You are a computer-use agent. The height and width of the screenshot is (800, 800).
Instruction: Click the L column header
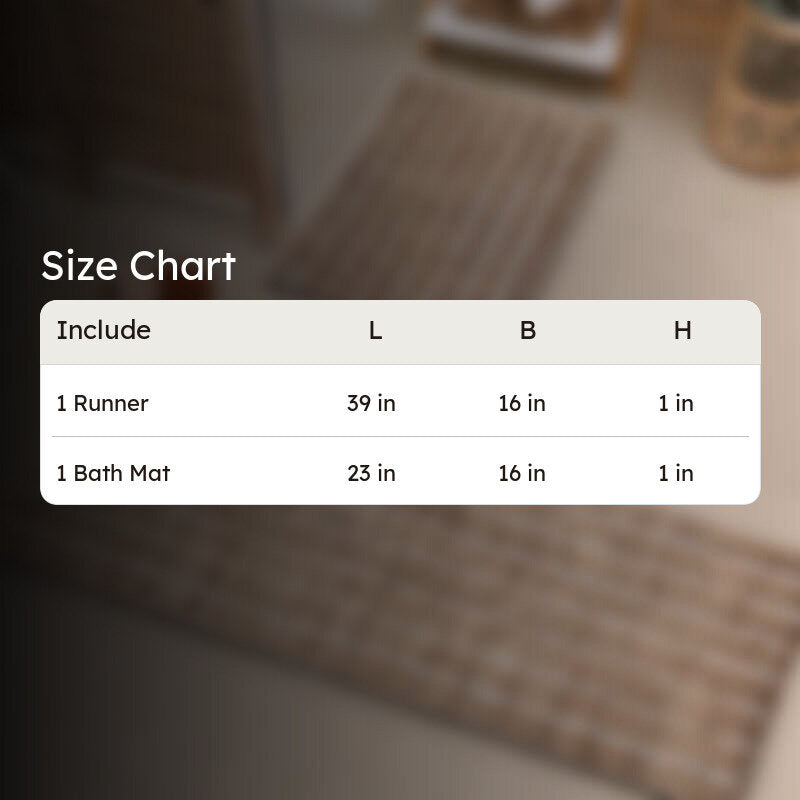[x=375, y=331]
